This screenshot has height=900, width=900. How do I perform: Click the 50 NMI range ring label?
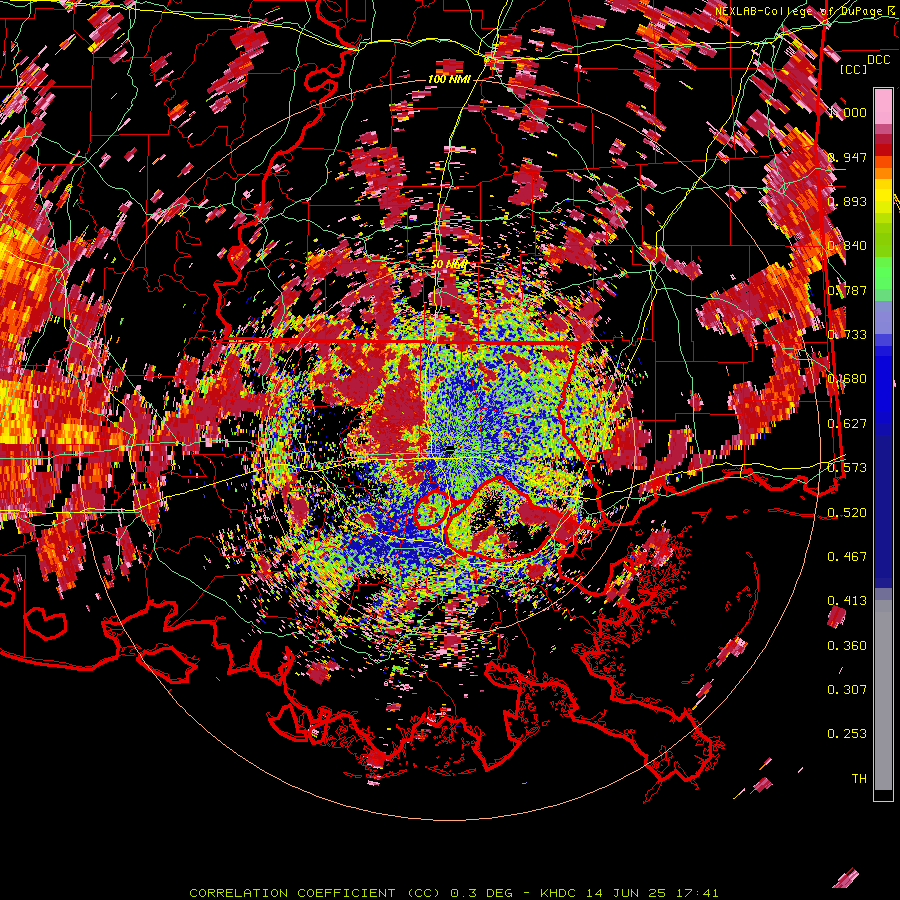coord(449,265)
